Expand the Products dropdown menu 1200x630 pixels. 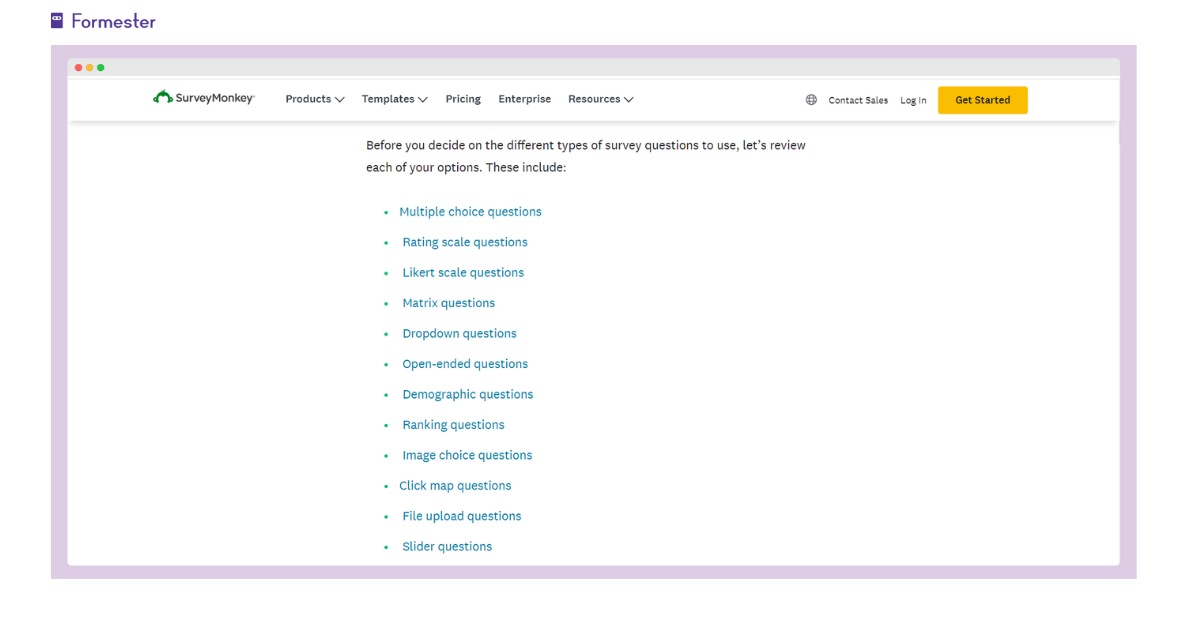coord(314,99)
